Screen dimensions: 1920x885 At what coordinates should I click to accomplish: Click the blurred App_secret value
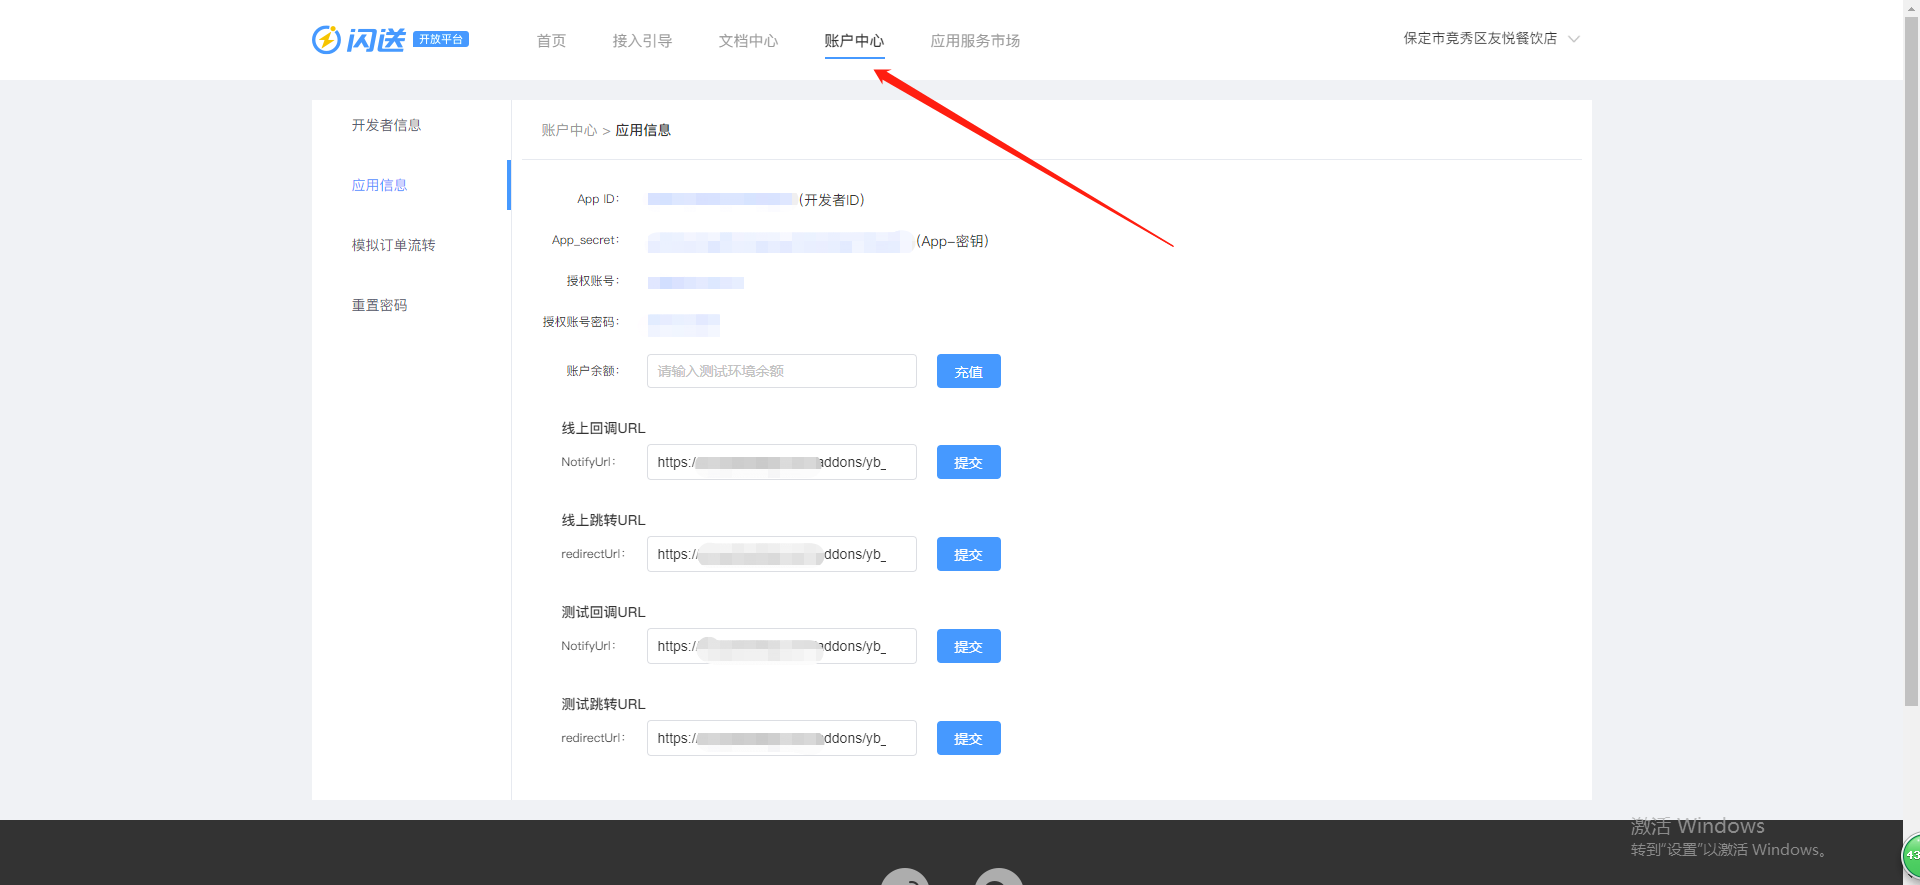(780, 241)
